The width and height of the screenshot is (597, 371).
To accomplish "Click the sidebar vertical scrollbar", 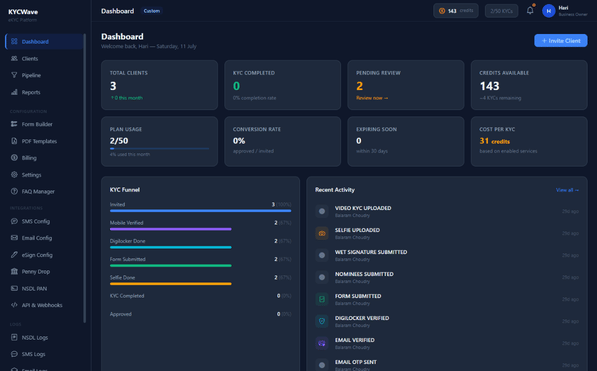I will 85,178.
